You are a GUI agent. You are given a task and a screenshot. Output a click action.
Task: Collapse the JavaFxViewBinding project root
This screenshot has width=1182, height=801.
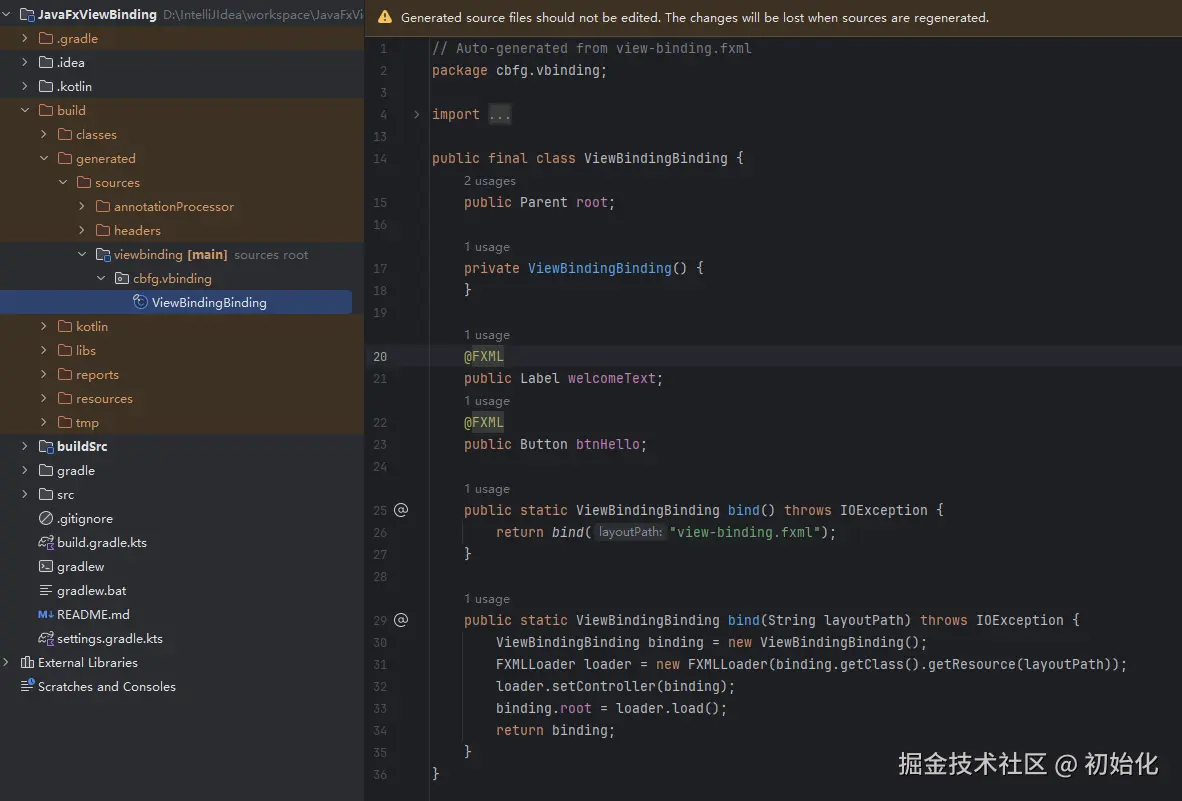(x=7, y=14)
